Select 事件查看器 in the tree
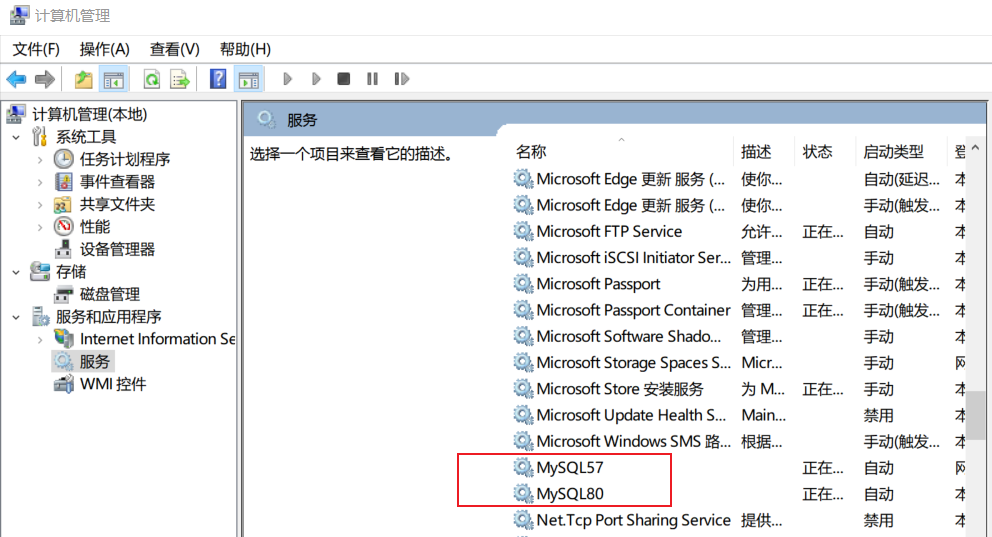Screen dimensions: 992x537 tap(117, 182)
